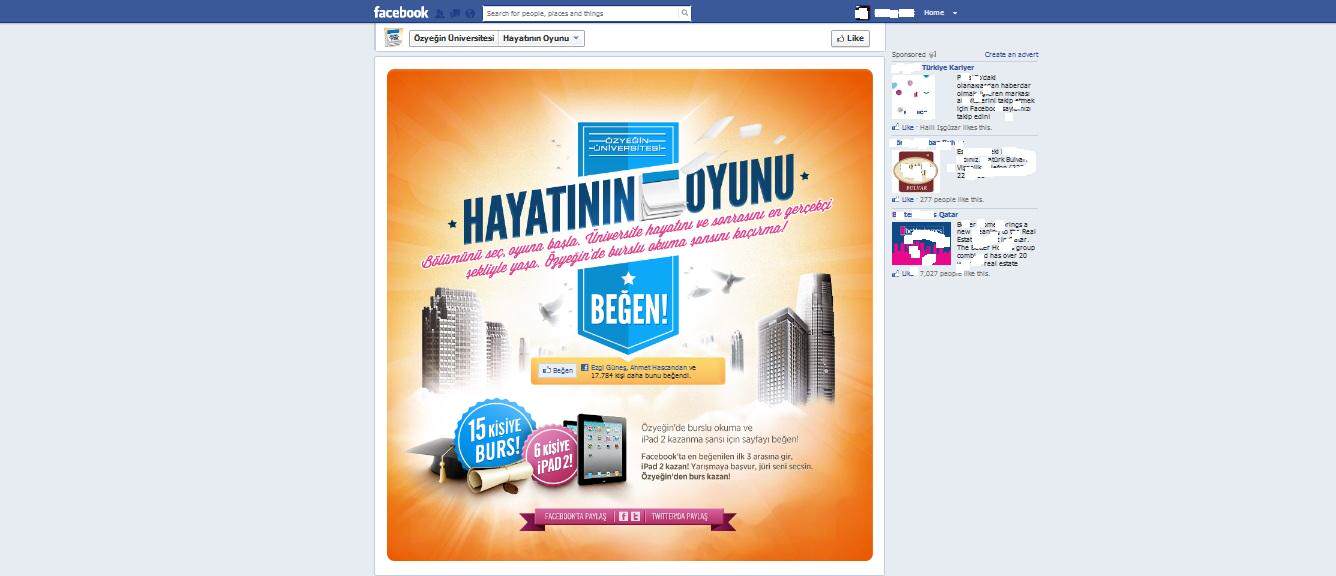Click the Twitter square icon in ribbon

point(636,516)
